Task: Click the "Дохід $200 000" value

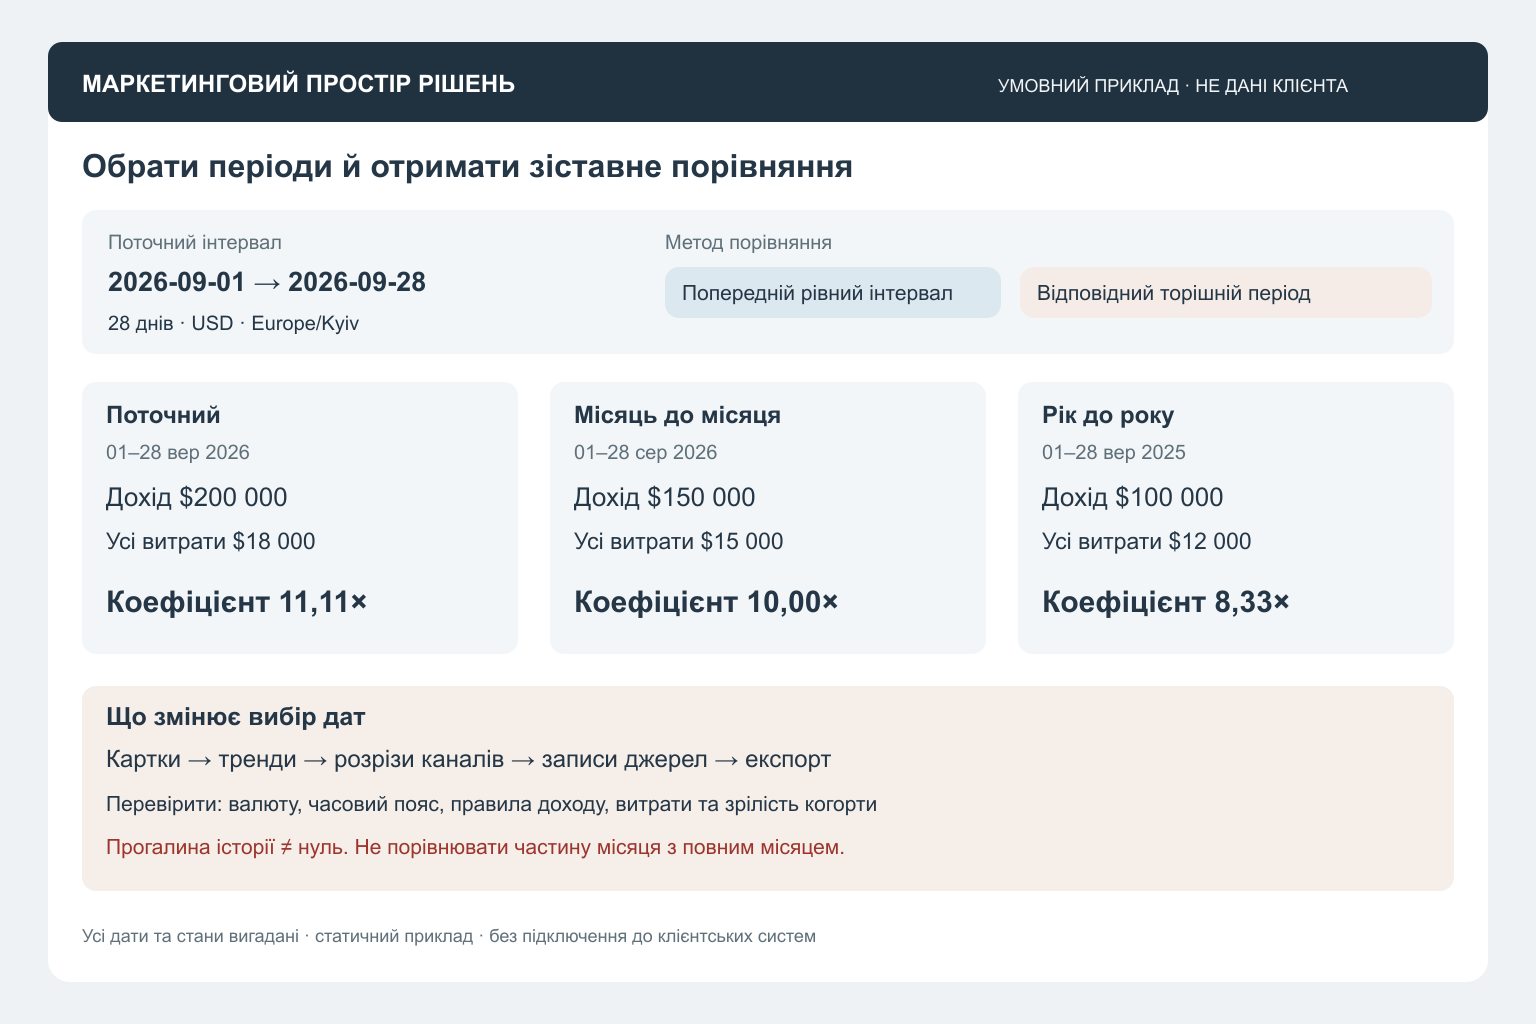Action: pyautogui.click(x=197, y=497)
